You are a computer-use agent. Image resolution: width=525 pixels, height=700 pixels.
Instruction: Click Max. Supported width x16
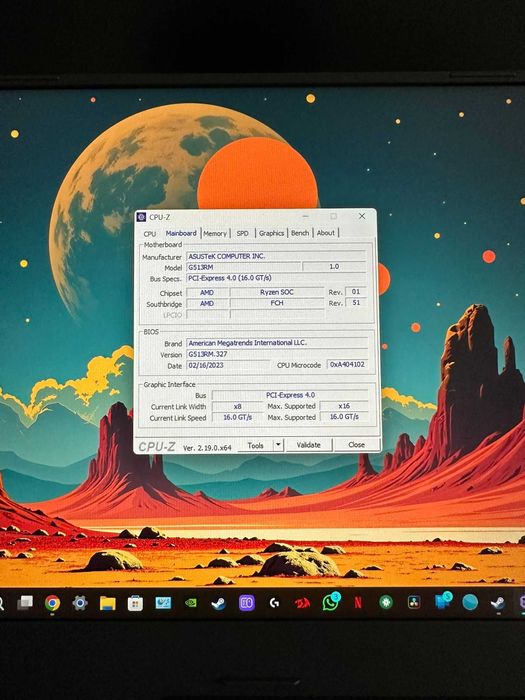[344, 406]
